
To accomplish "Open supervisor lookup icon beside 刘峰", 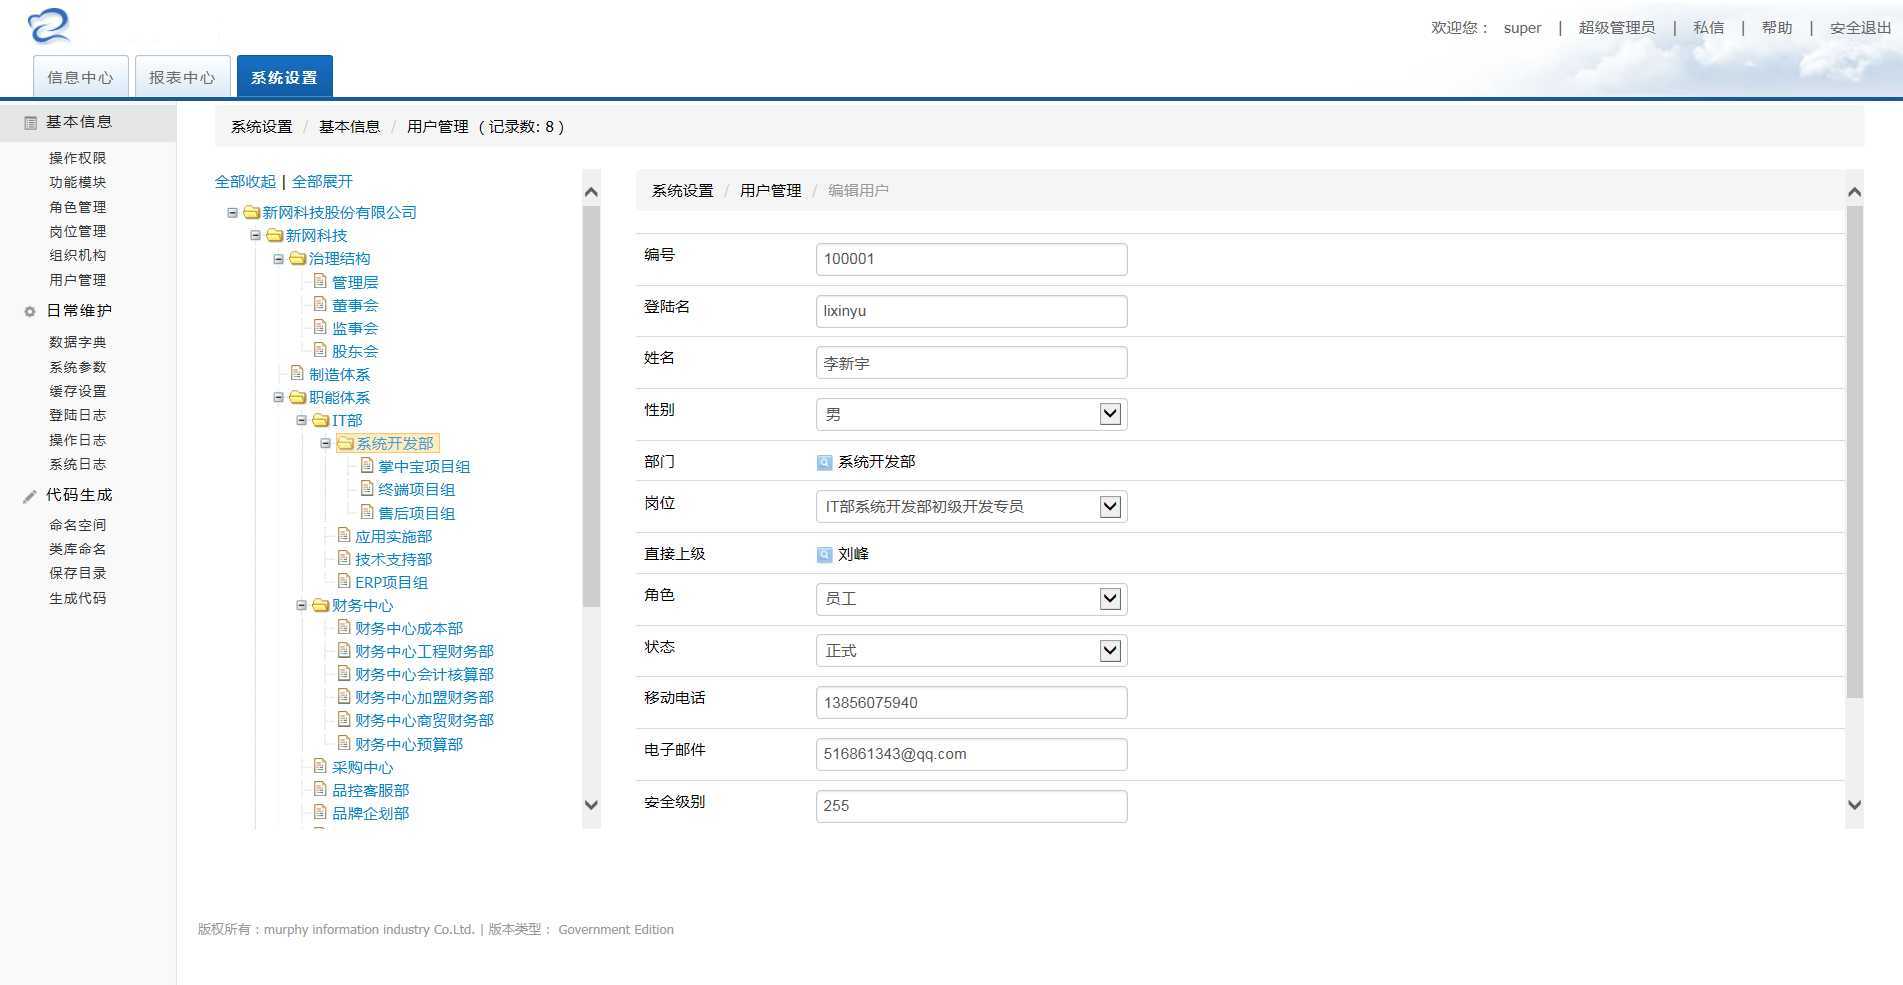I will coord(825,555).
